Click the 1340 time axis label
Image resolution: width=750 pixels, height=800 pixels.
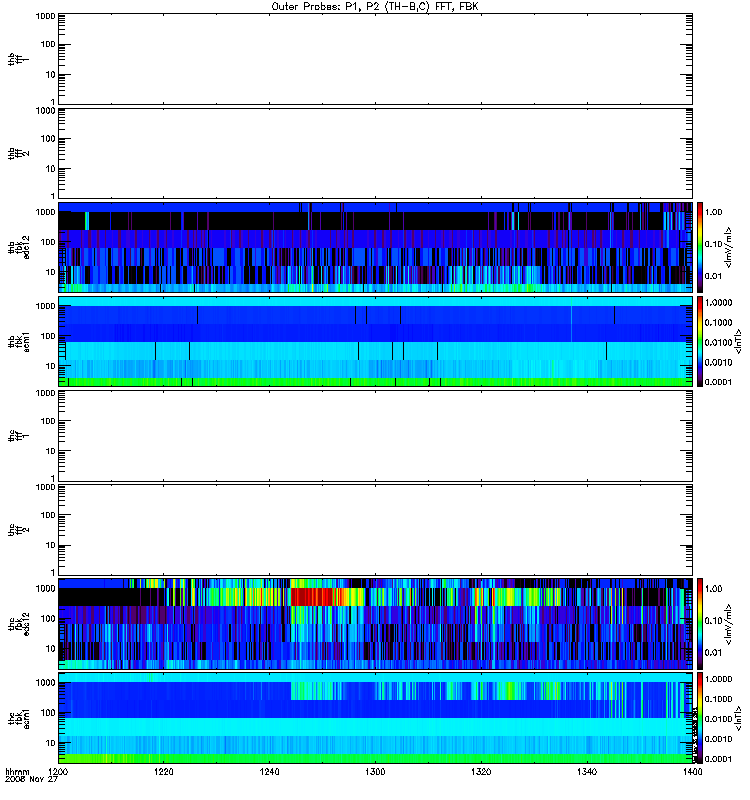587,772
